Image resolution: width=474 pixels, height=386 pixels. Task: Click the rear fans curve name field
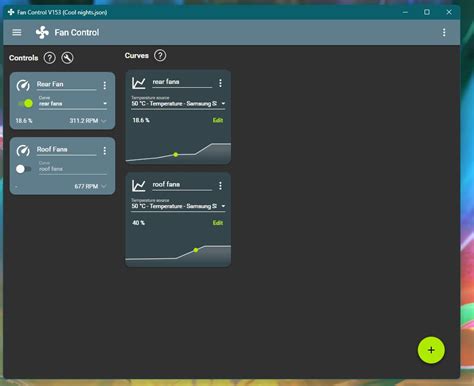click(x=182, y=82)
